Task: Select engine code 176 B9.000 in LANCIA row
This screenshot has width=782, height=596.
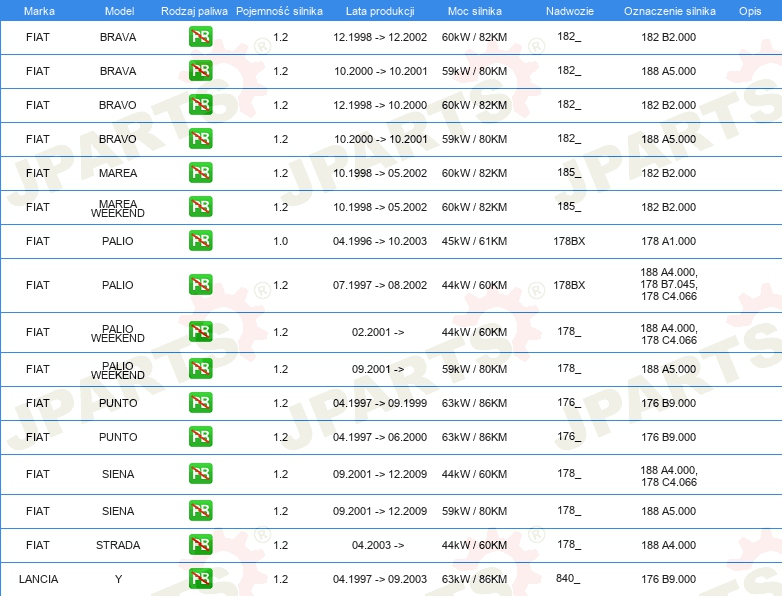Action: click(669, 579)
